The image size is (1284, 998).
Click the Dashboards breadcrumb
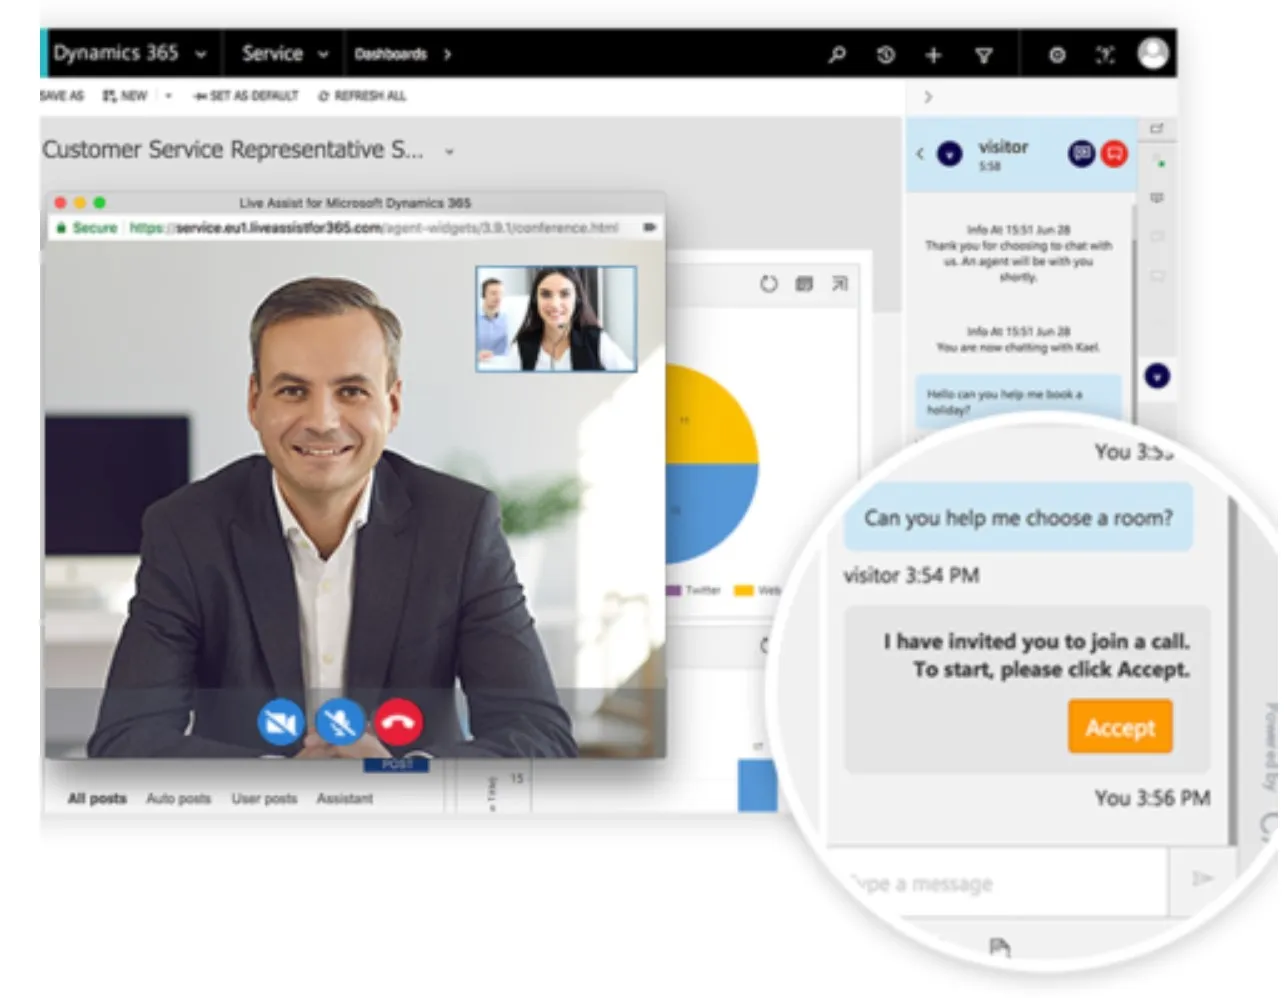(x=391, y=54)
